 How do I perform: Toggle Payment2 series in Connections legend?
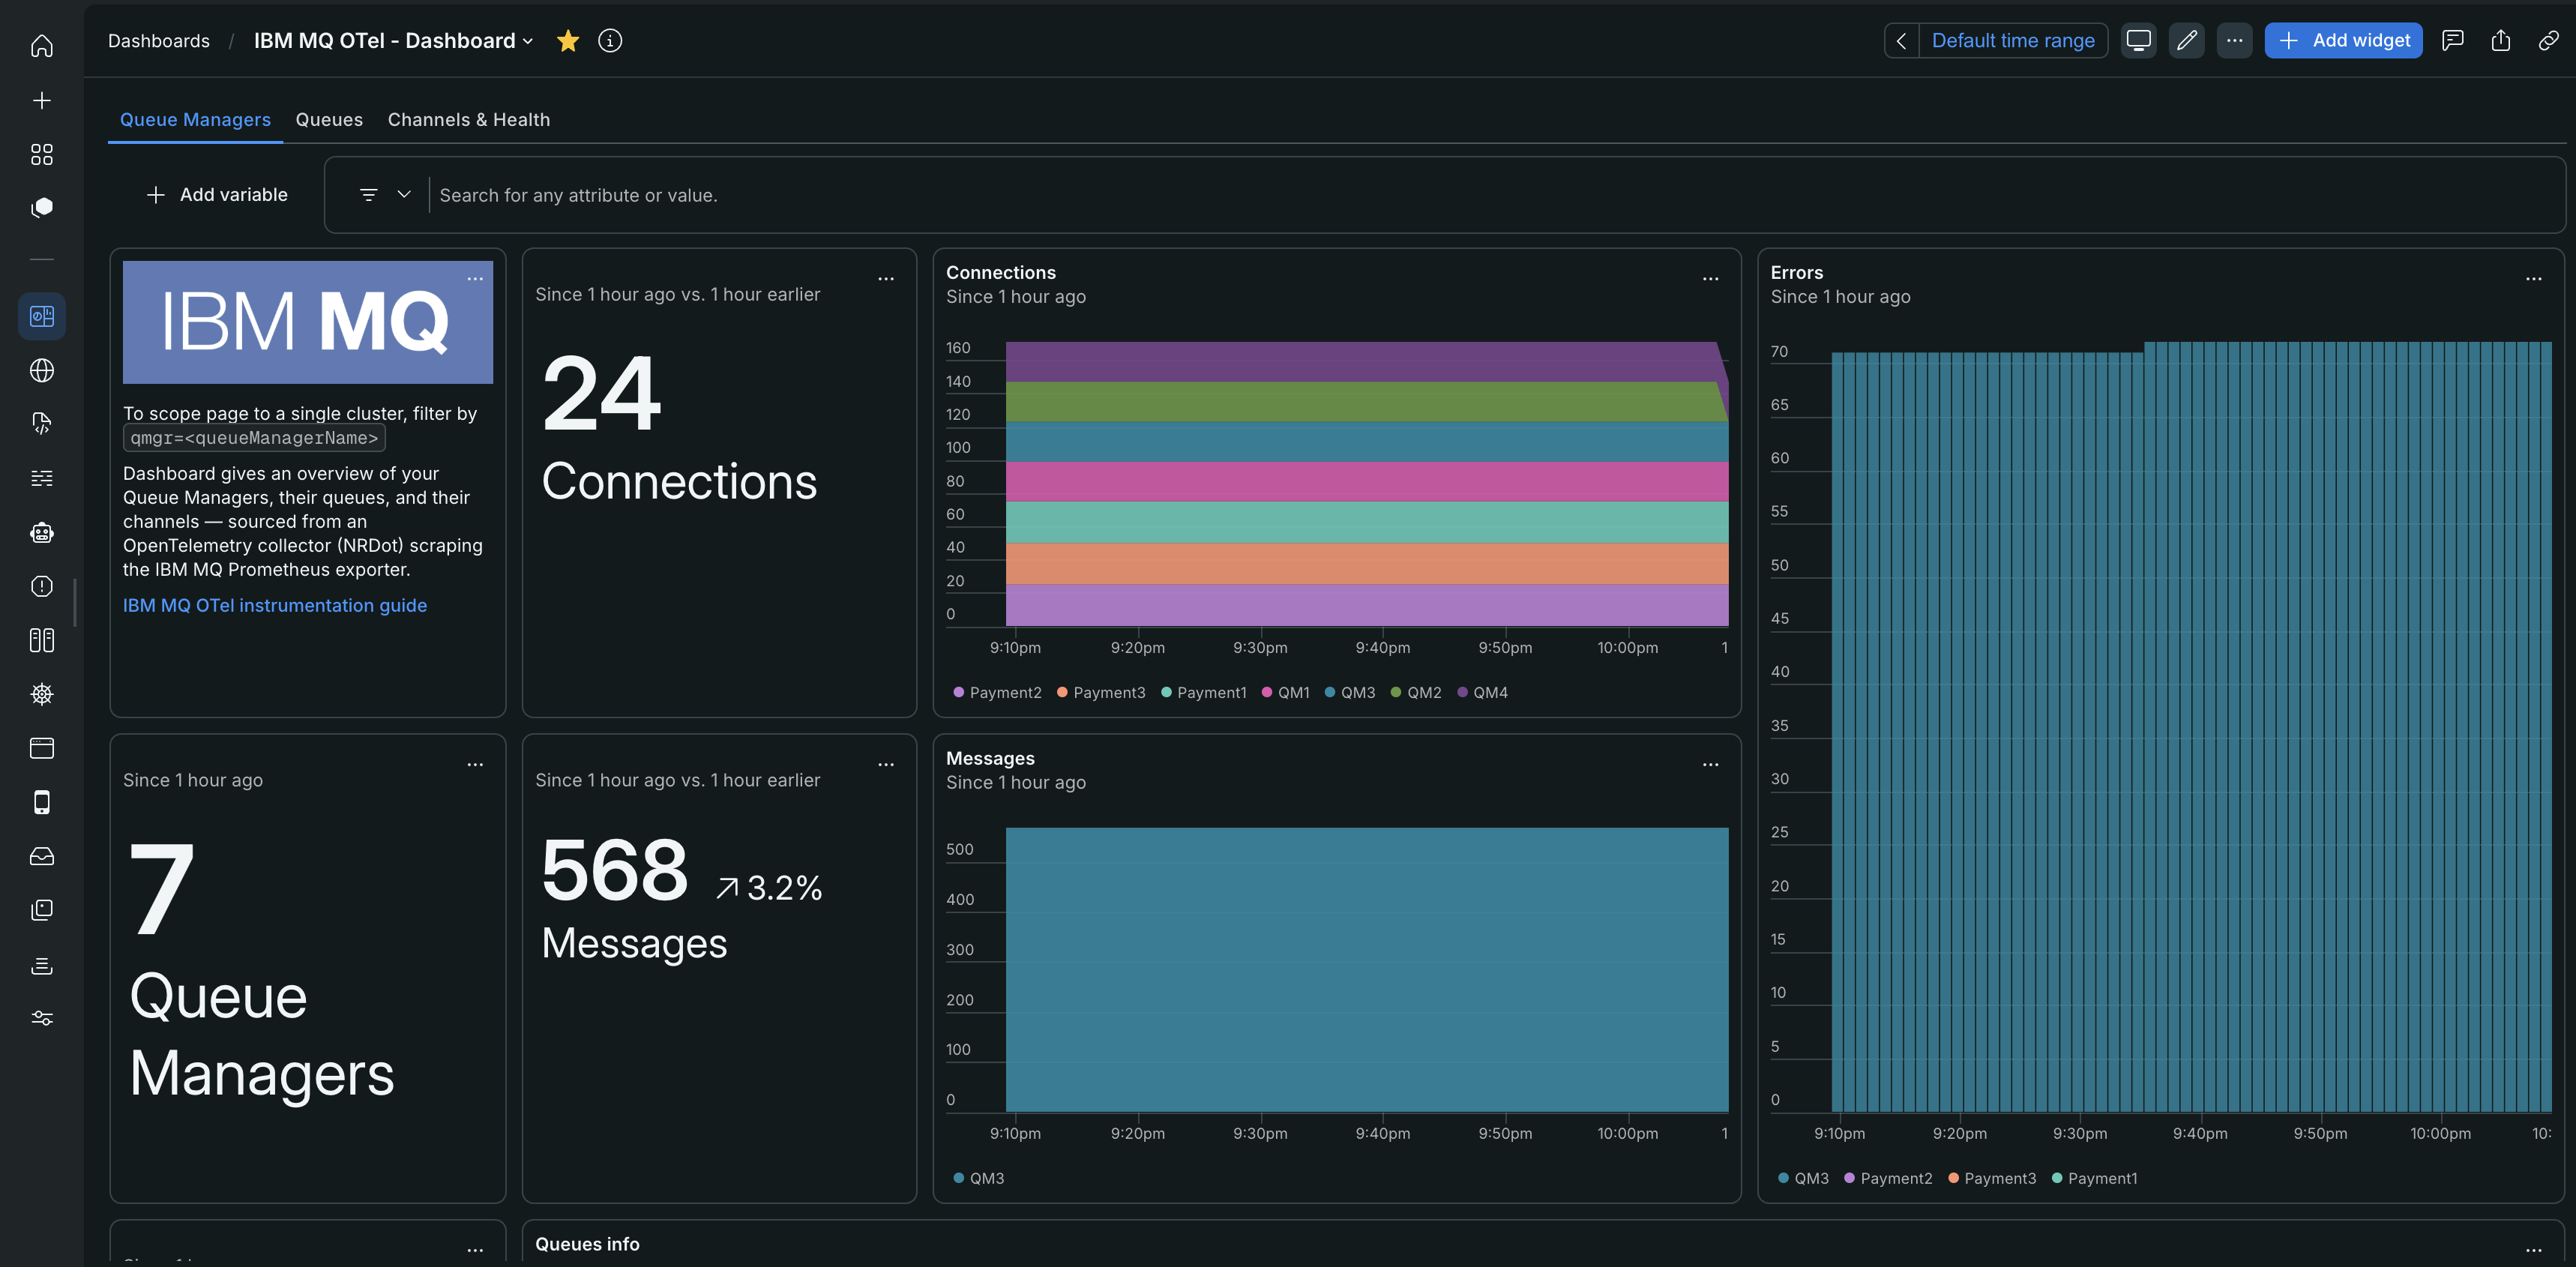point(997,692)
